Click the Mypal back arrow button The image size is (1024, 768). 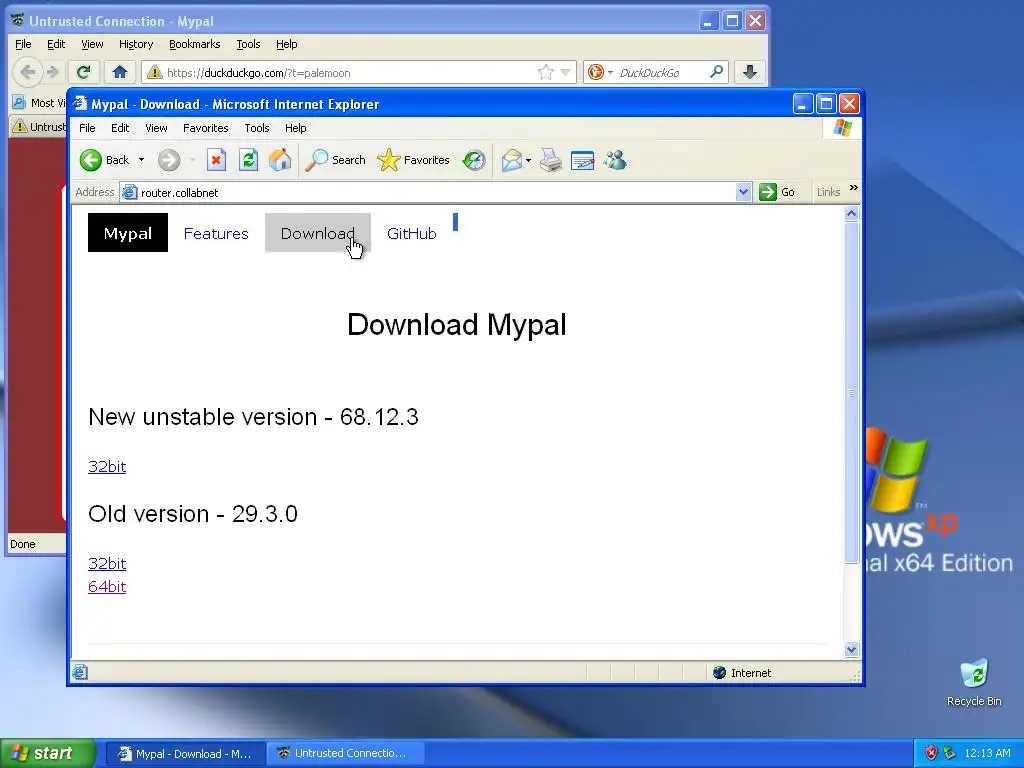click(28, 72)
